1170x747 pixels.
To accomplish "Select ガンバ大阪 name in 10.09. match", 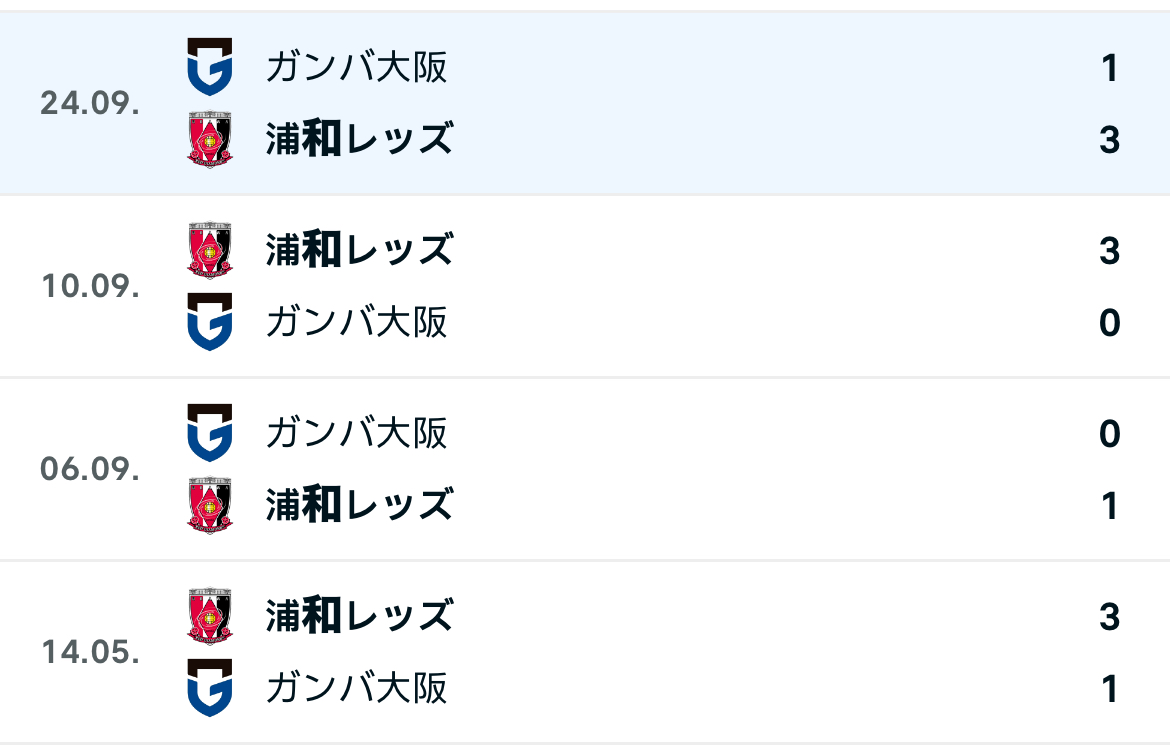I will (357, 322).
